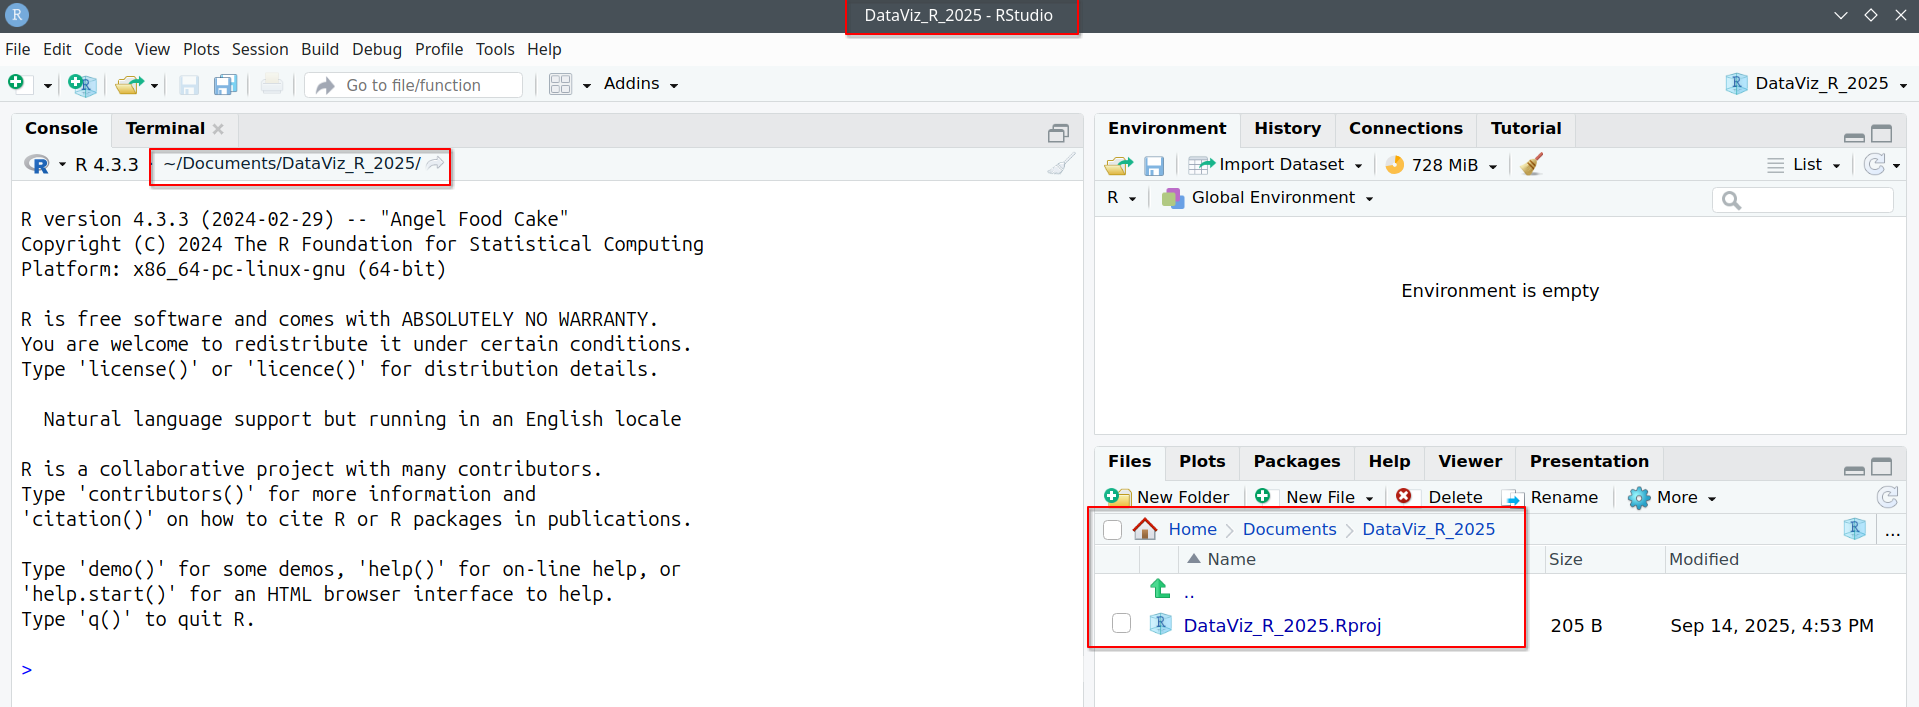Image resolution: width=1919 pixels, height=707 pixels.
Task: Go to parent directory arrow icon
Action: [1159, 589]
